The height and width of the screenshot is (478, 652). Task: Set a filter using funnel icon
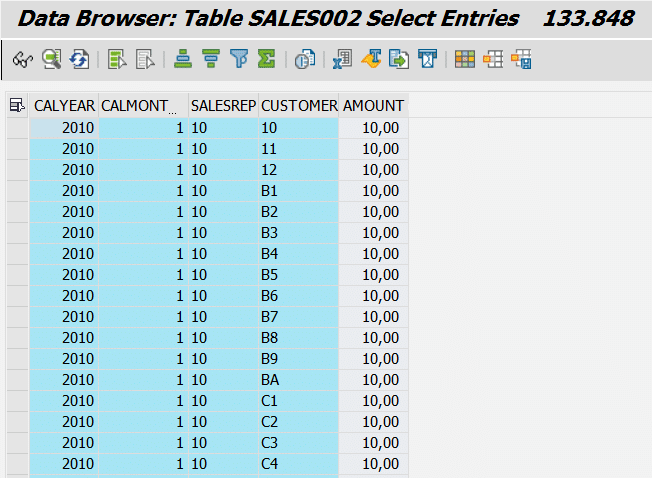(238, 60)
